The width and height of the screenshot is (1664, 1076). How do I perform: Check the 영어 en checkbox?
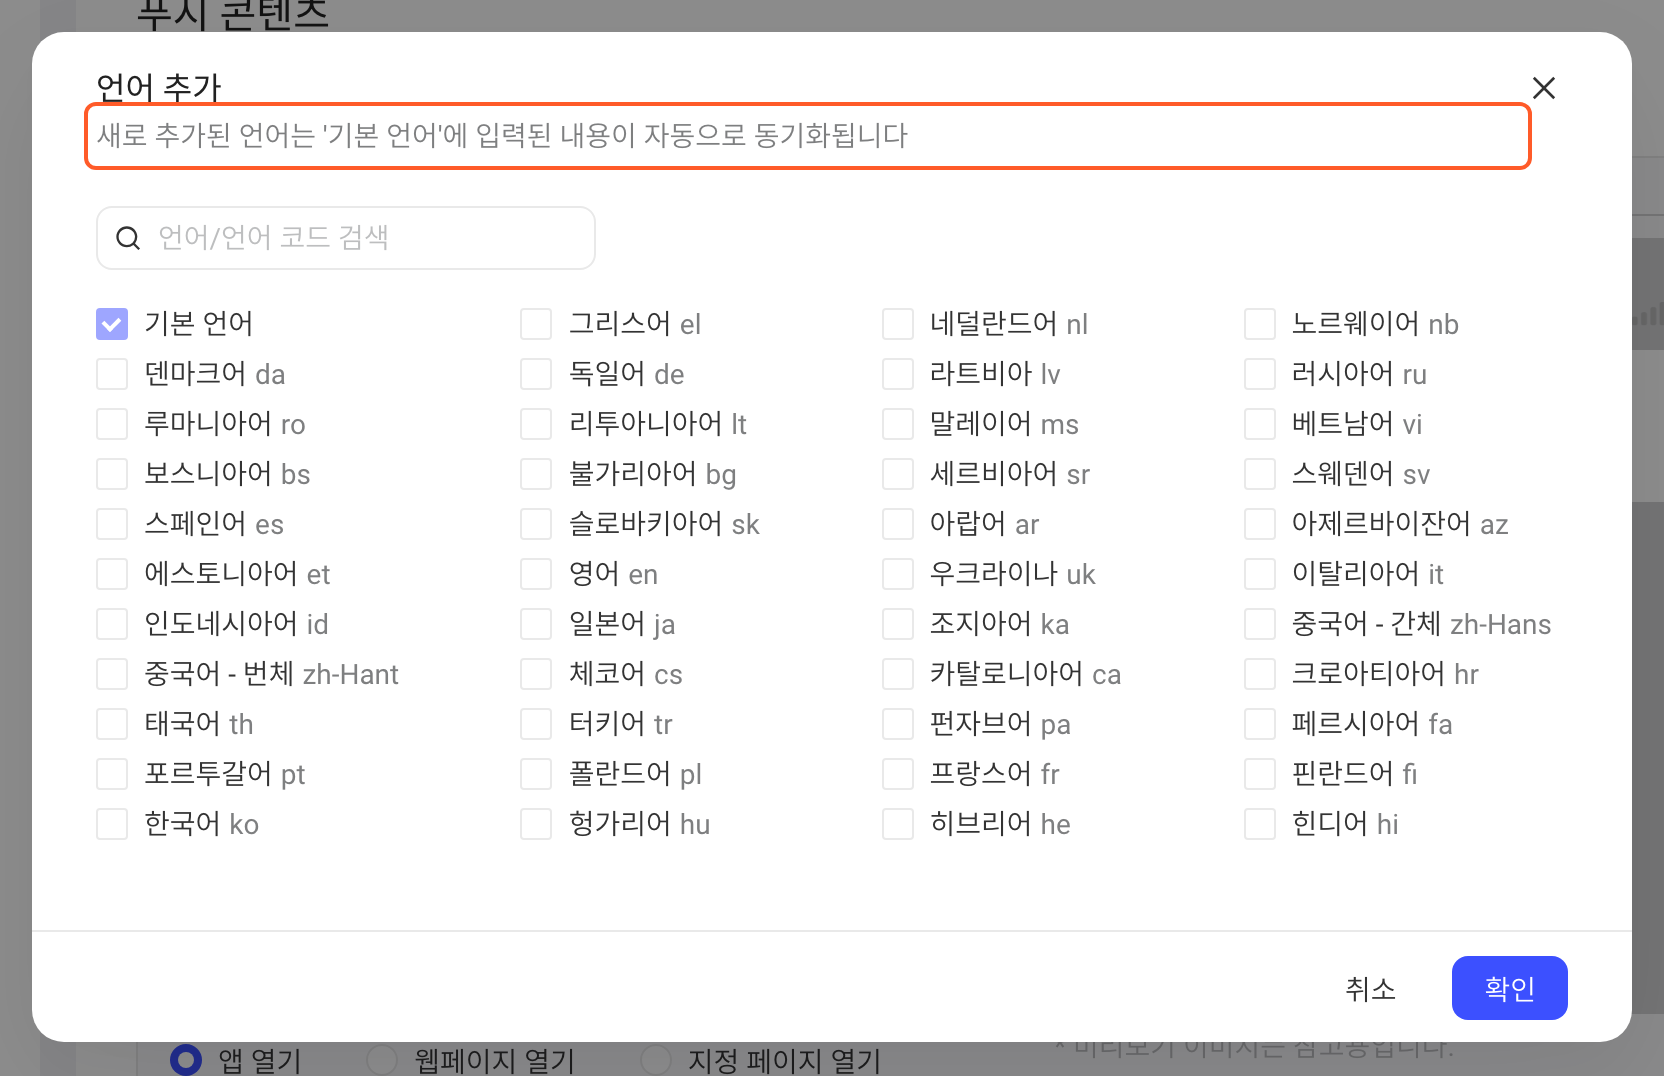point(536,574)
